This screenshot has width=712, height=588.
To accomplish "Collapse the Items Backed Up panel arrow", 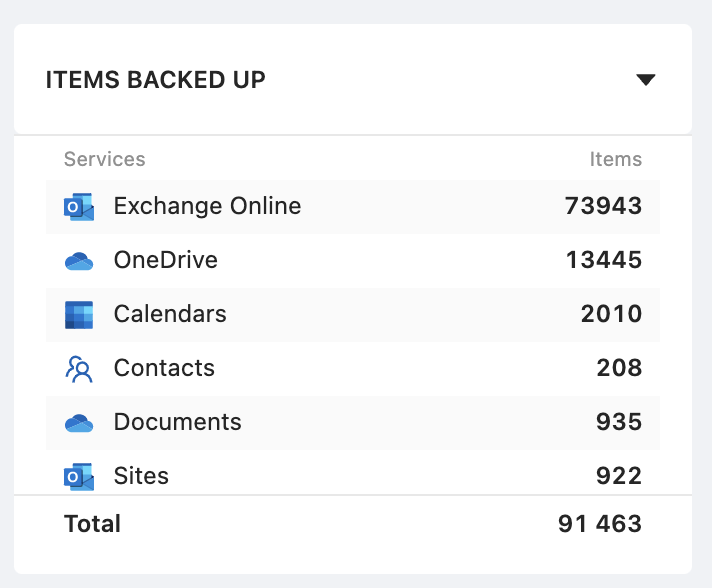I will 645,80.
